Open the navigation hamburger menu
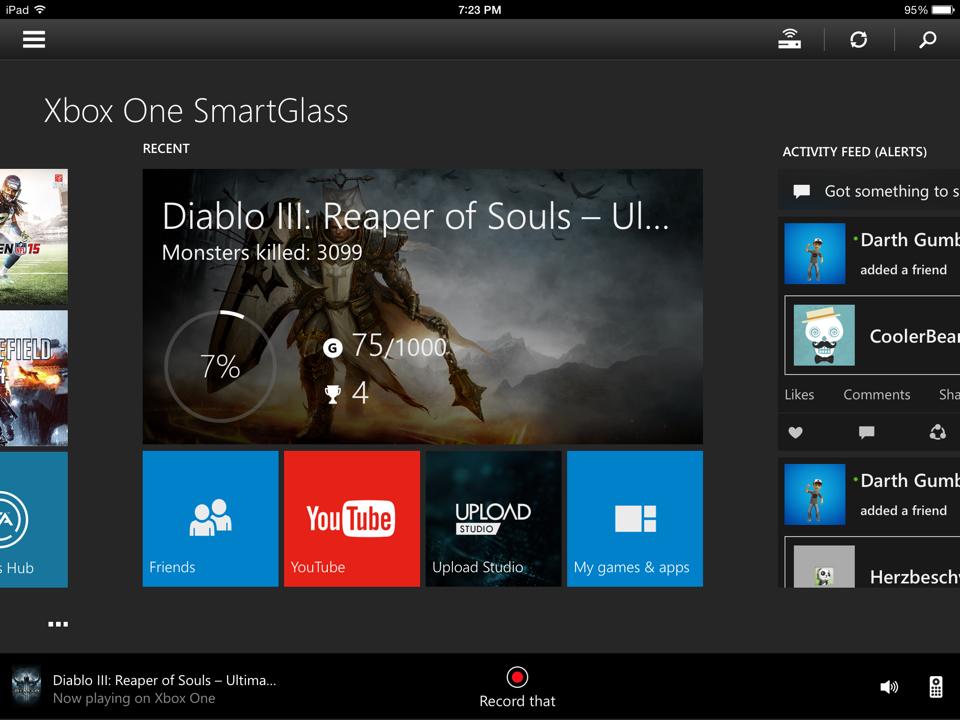 [33, 40]
